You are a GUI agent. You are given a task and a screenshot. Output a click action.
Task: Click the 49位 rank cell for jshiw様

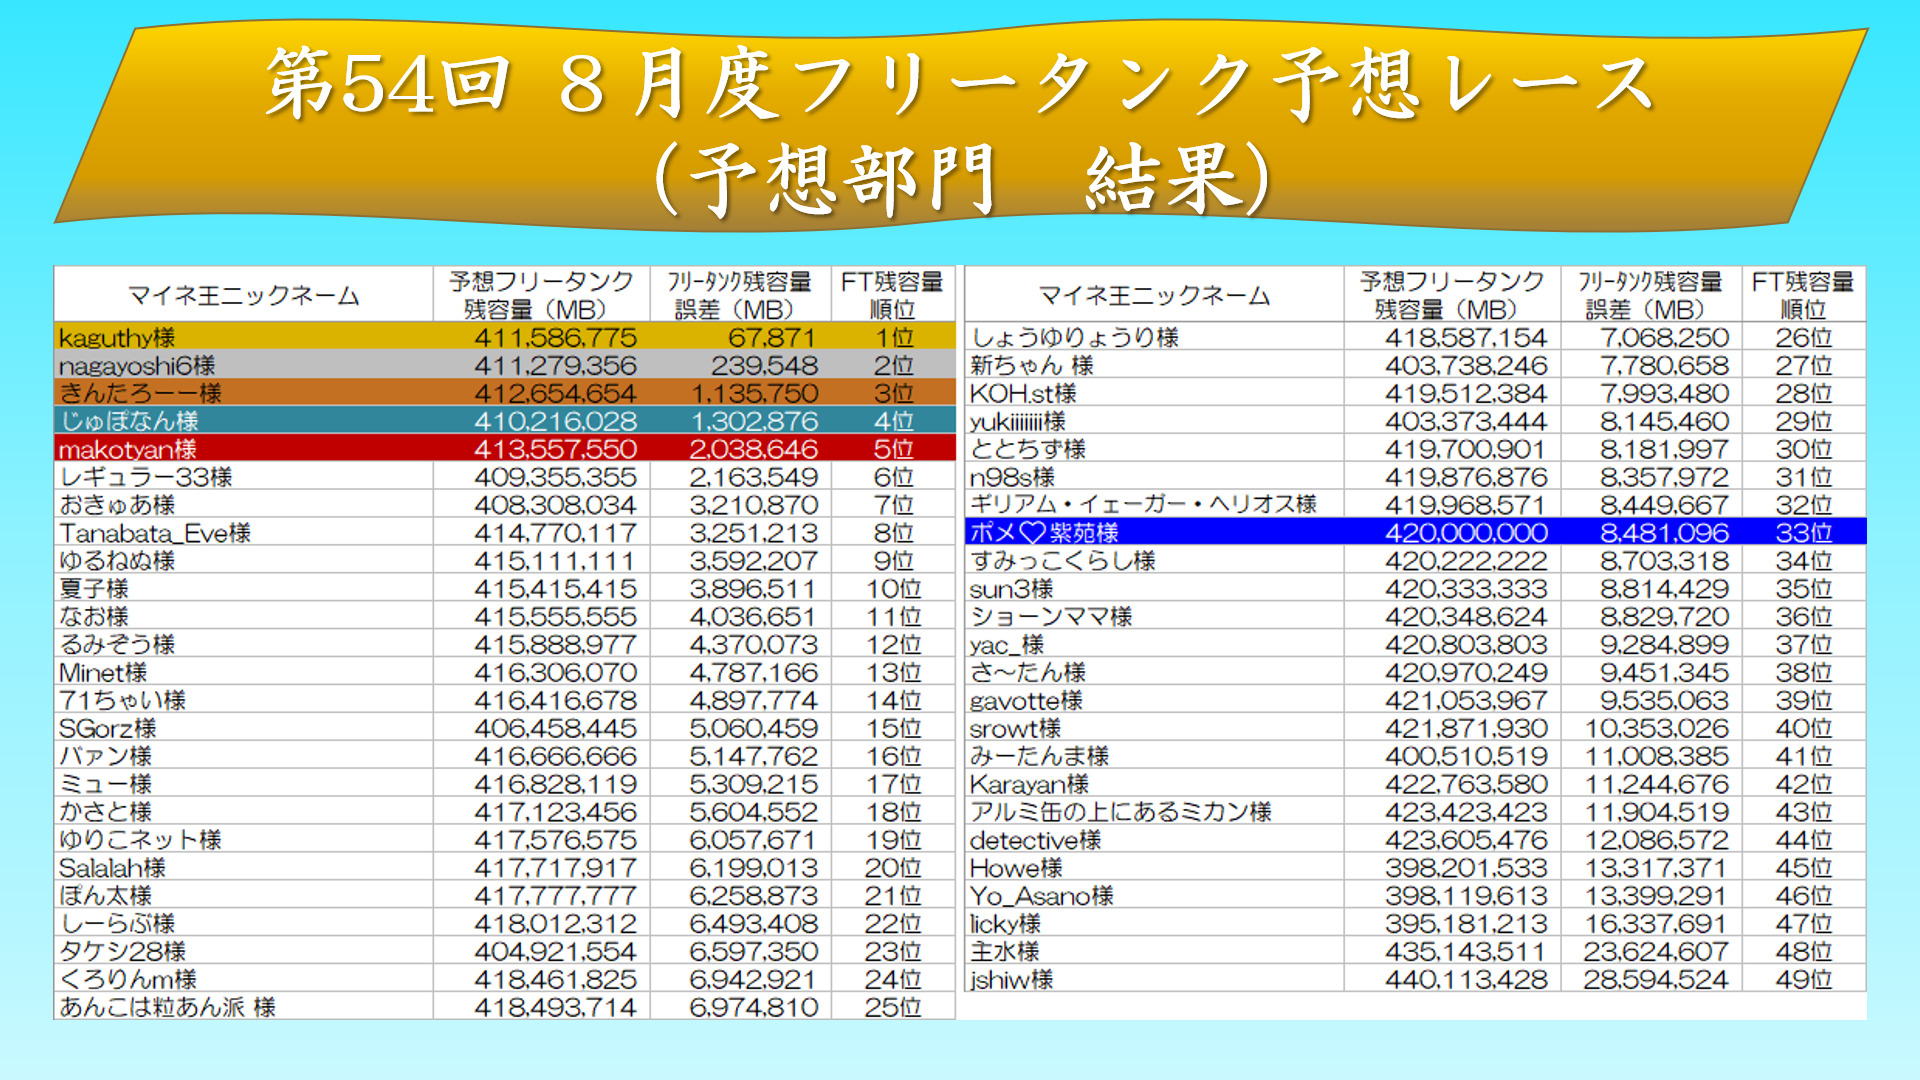1803,980
